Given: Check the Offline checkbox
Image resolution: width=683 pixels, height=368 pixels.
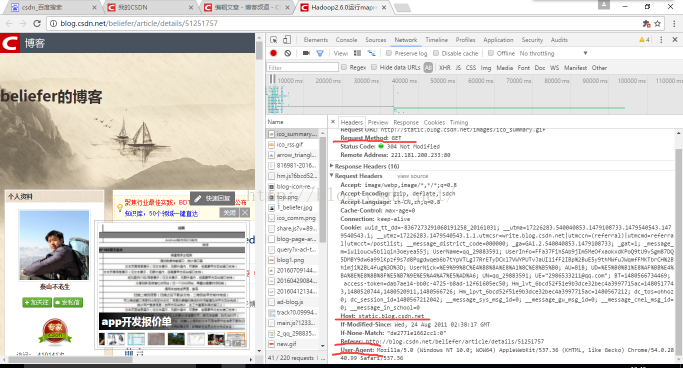Looking at the screenshot, I should tap(491, 53).
